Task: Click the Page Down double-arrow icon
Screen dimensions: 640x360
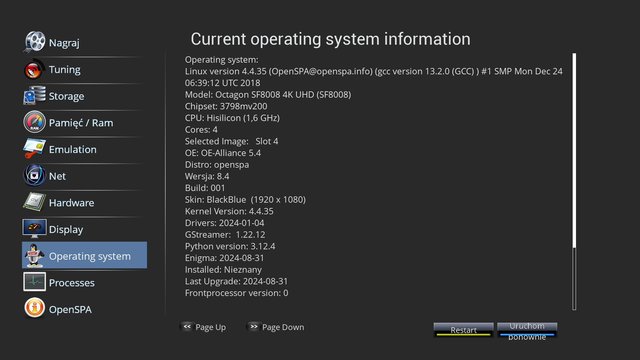Action: tap(253, 327)
